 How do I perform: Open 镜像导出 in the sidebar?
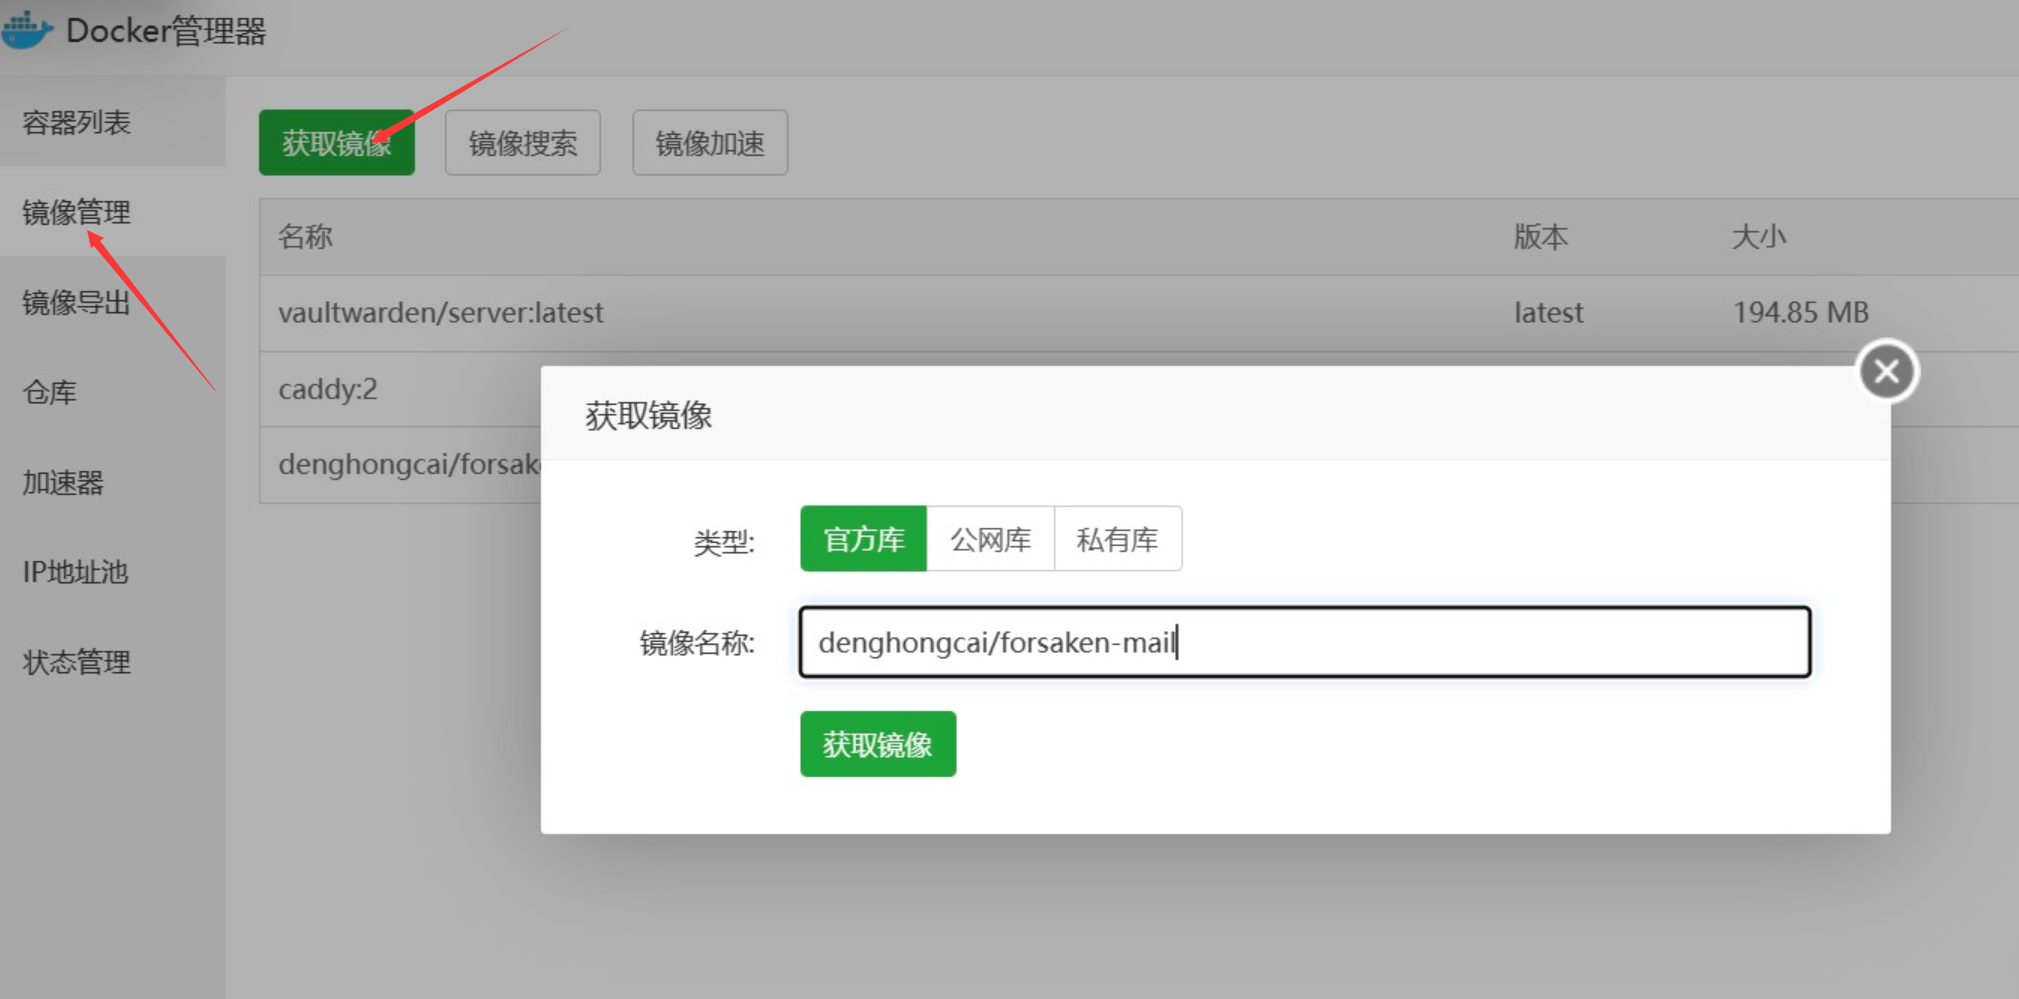coord(75,303)
